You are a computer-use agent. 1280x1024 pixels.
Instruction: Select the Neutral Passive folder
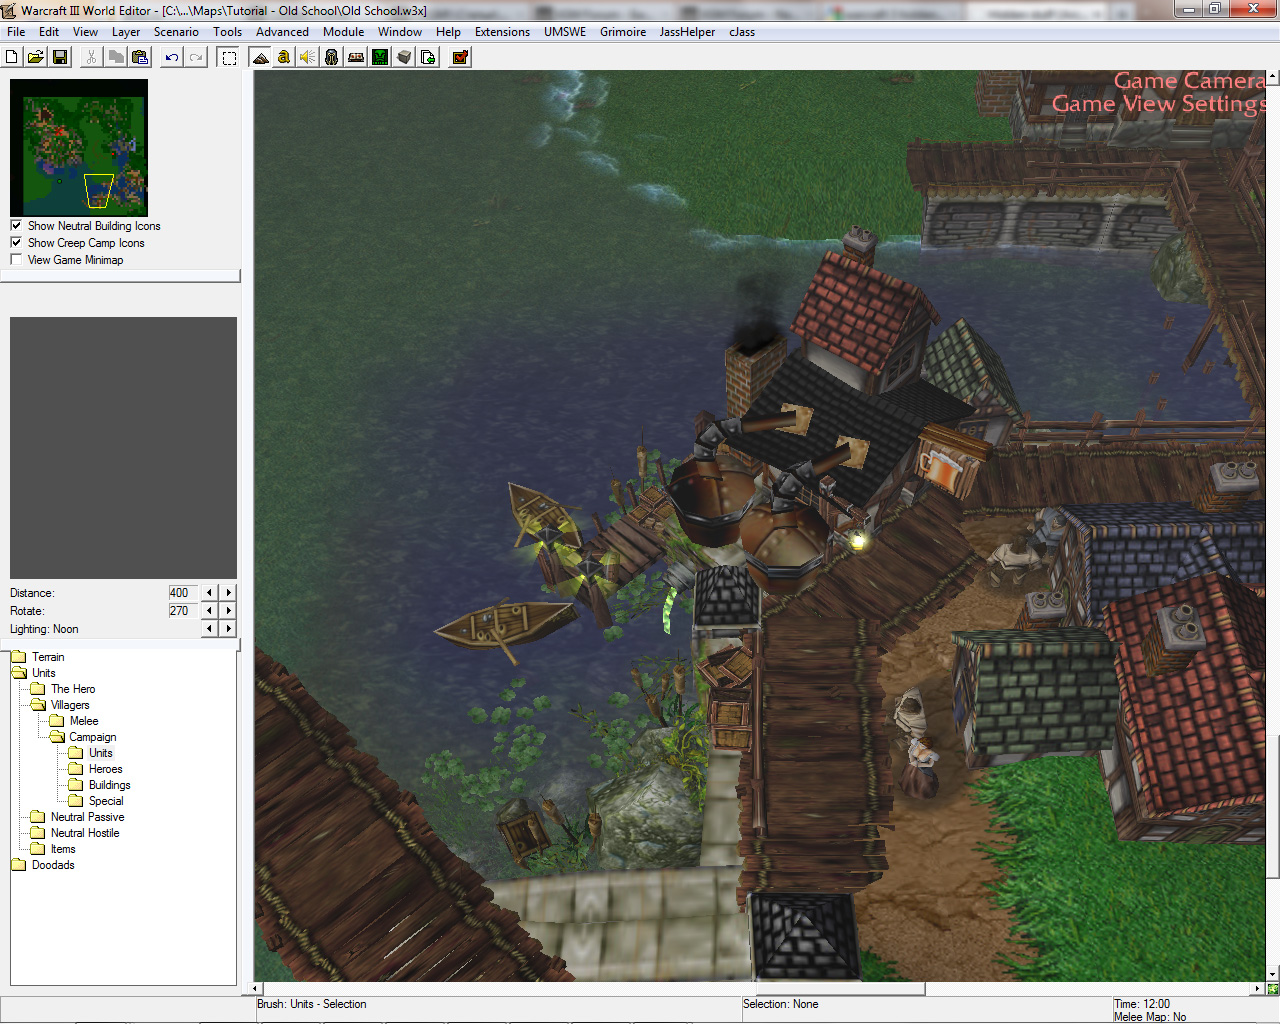point(88,817)
